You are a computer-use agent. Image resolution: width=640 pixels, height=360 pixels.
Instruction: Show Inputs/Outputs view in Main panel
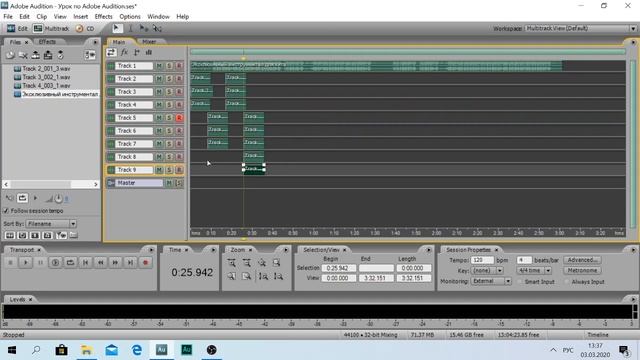111,52
